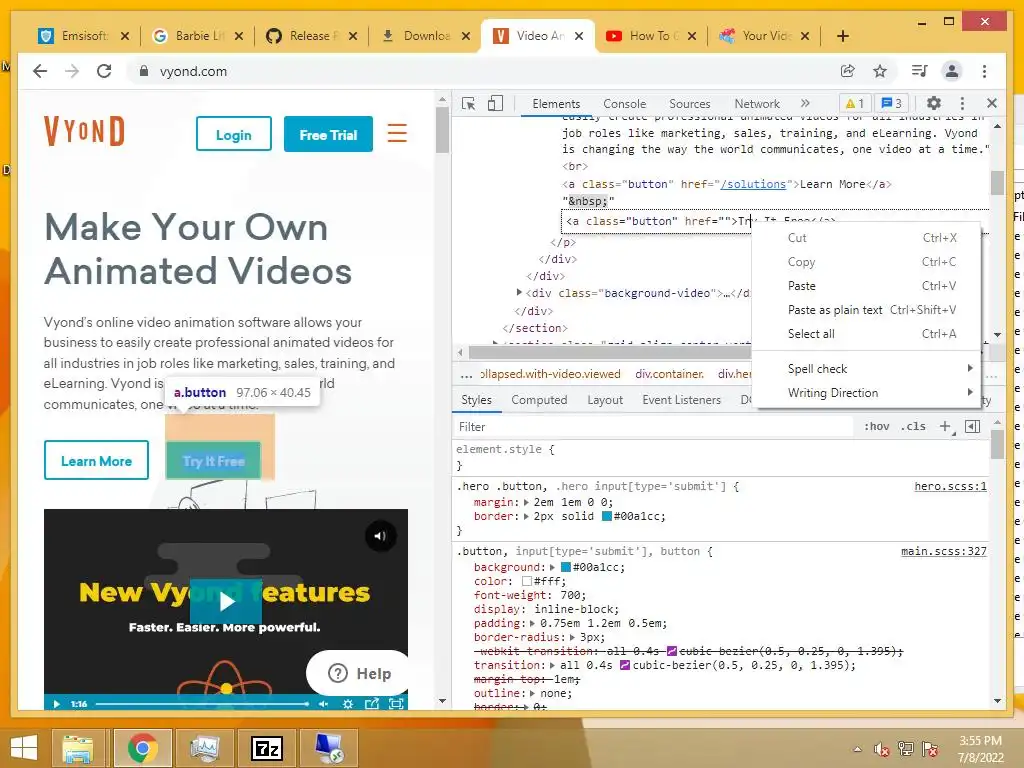Expand the transition shorthand property
Image resolution: width=1024 pixels, height=768 pixels.
(x=553, y=665)
